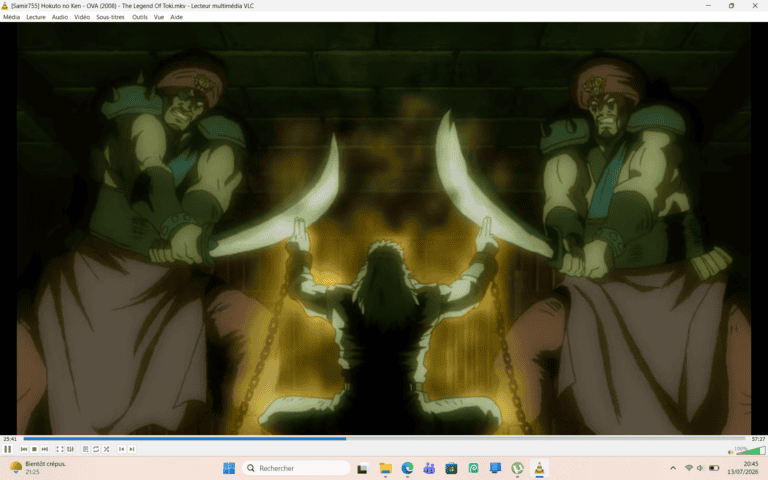Image resolution: width=768 pixels, height=480 pixels.
Task: Check battery status in system tray
Action: click(714, 468)
